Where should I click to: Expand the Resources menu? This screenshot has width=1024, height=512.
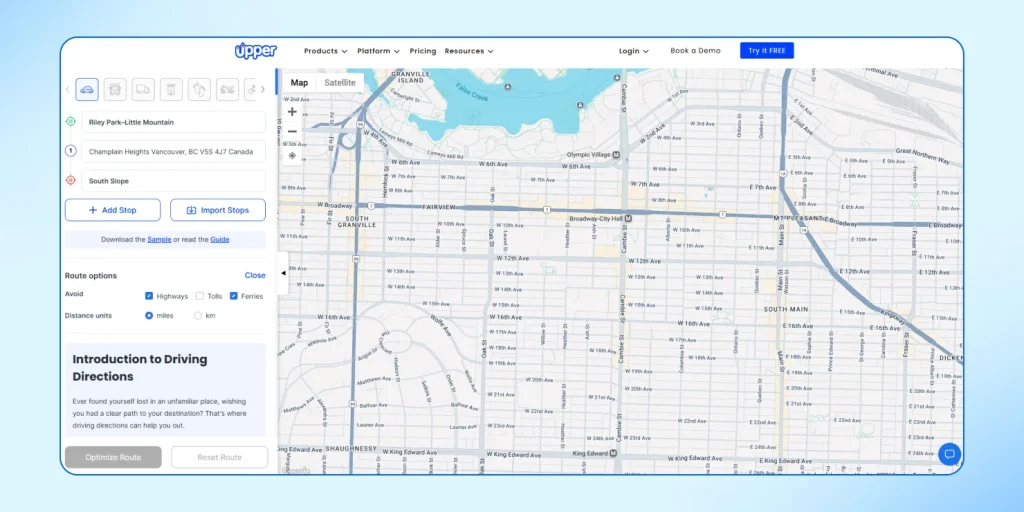coord(469,51)
